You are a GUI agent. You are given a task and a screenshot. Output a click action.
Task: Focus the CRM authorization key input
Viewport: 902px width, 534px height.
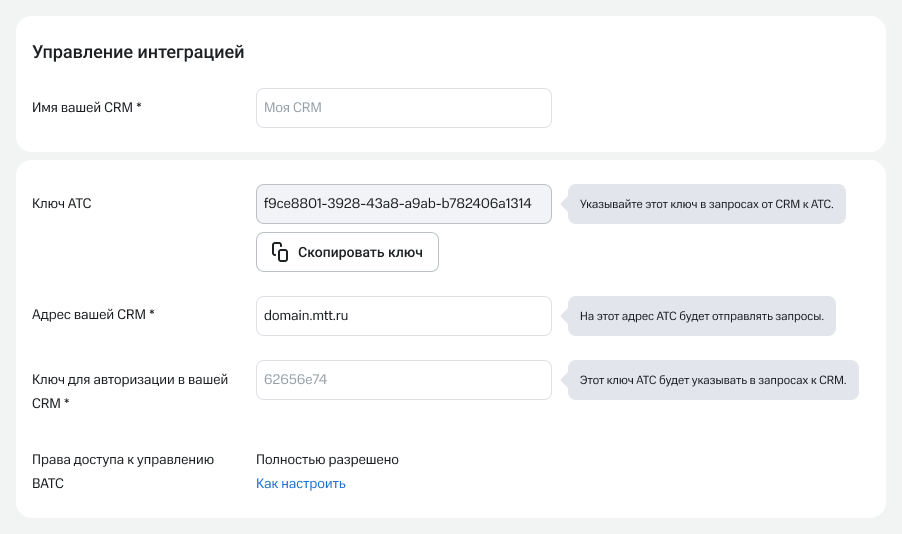click(x=403, y=380)
